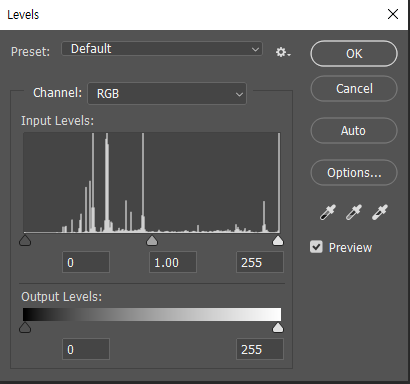Select the gray point eyedropper
This screenshot has width=410, height=384.
[x=354, y=213]
